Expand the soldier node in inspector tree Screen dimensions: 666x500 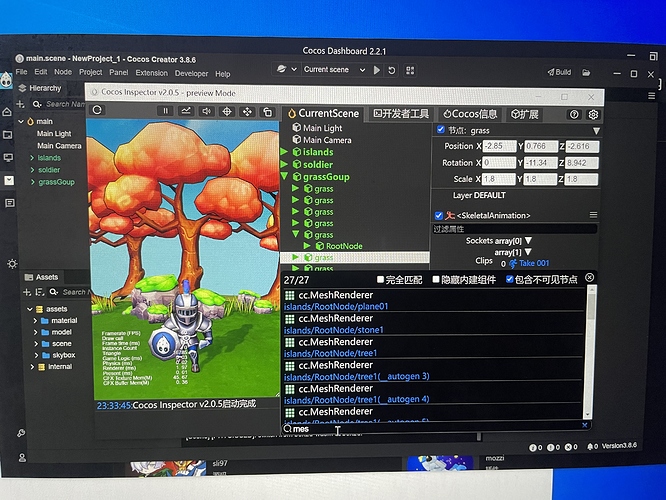(284, 164)
